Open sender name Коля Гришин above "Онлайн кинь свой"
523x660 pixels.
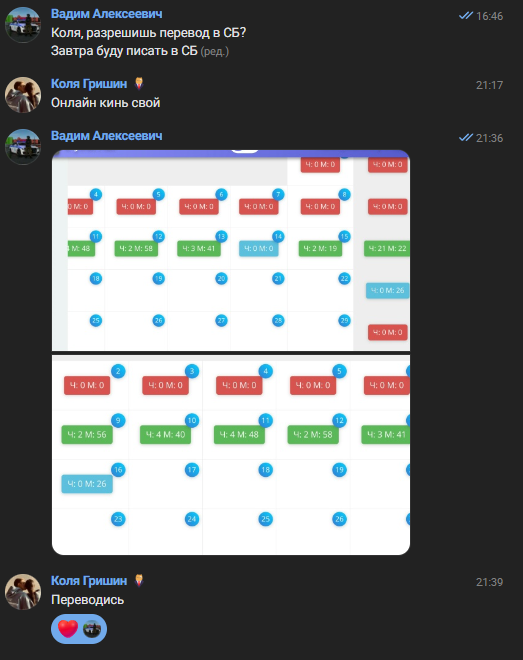tap(89, 84)
